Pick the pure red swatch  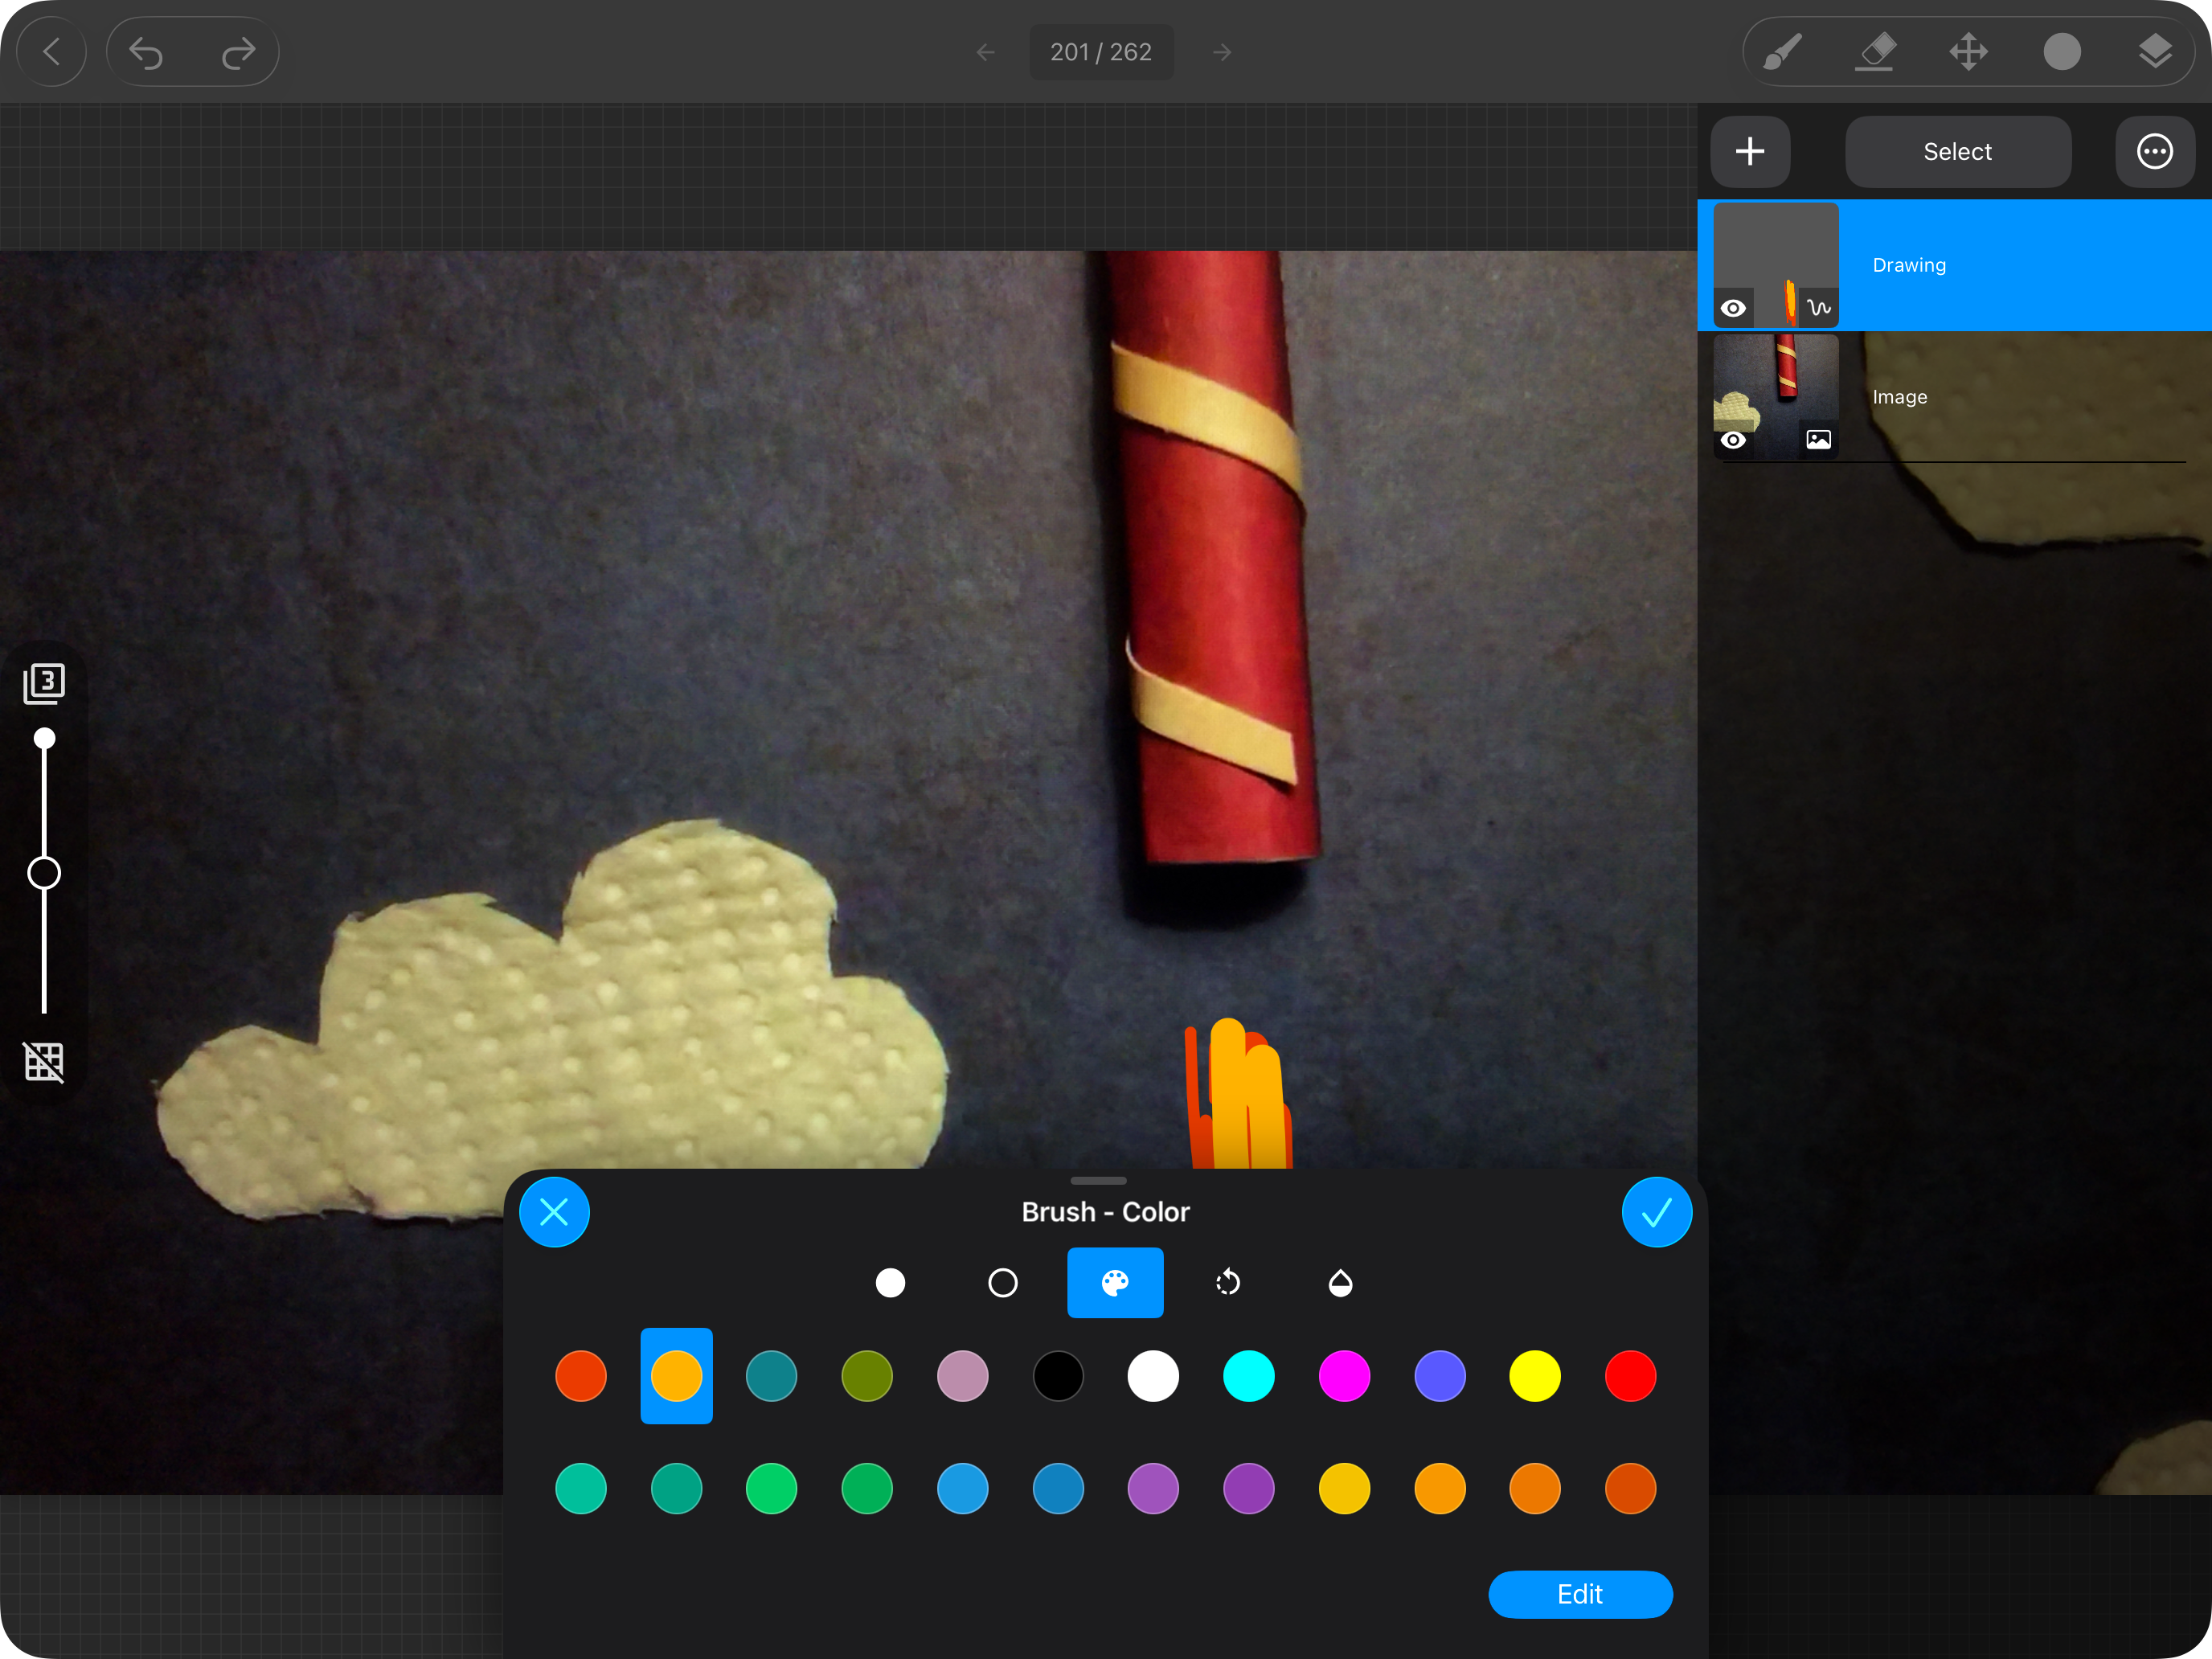[x=1630, y=1376]
